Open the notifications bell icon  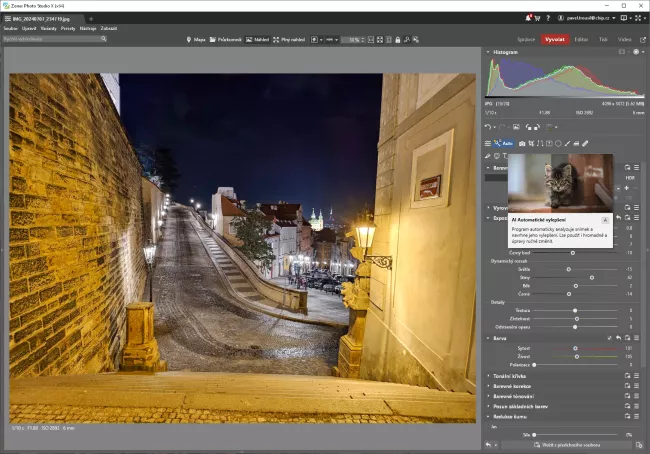tap(528, 18)
